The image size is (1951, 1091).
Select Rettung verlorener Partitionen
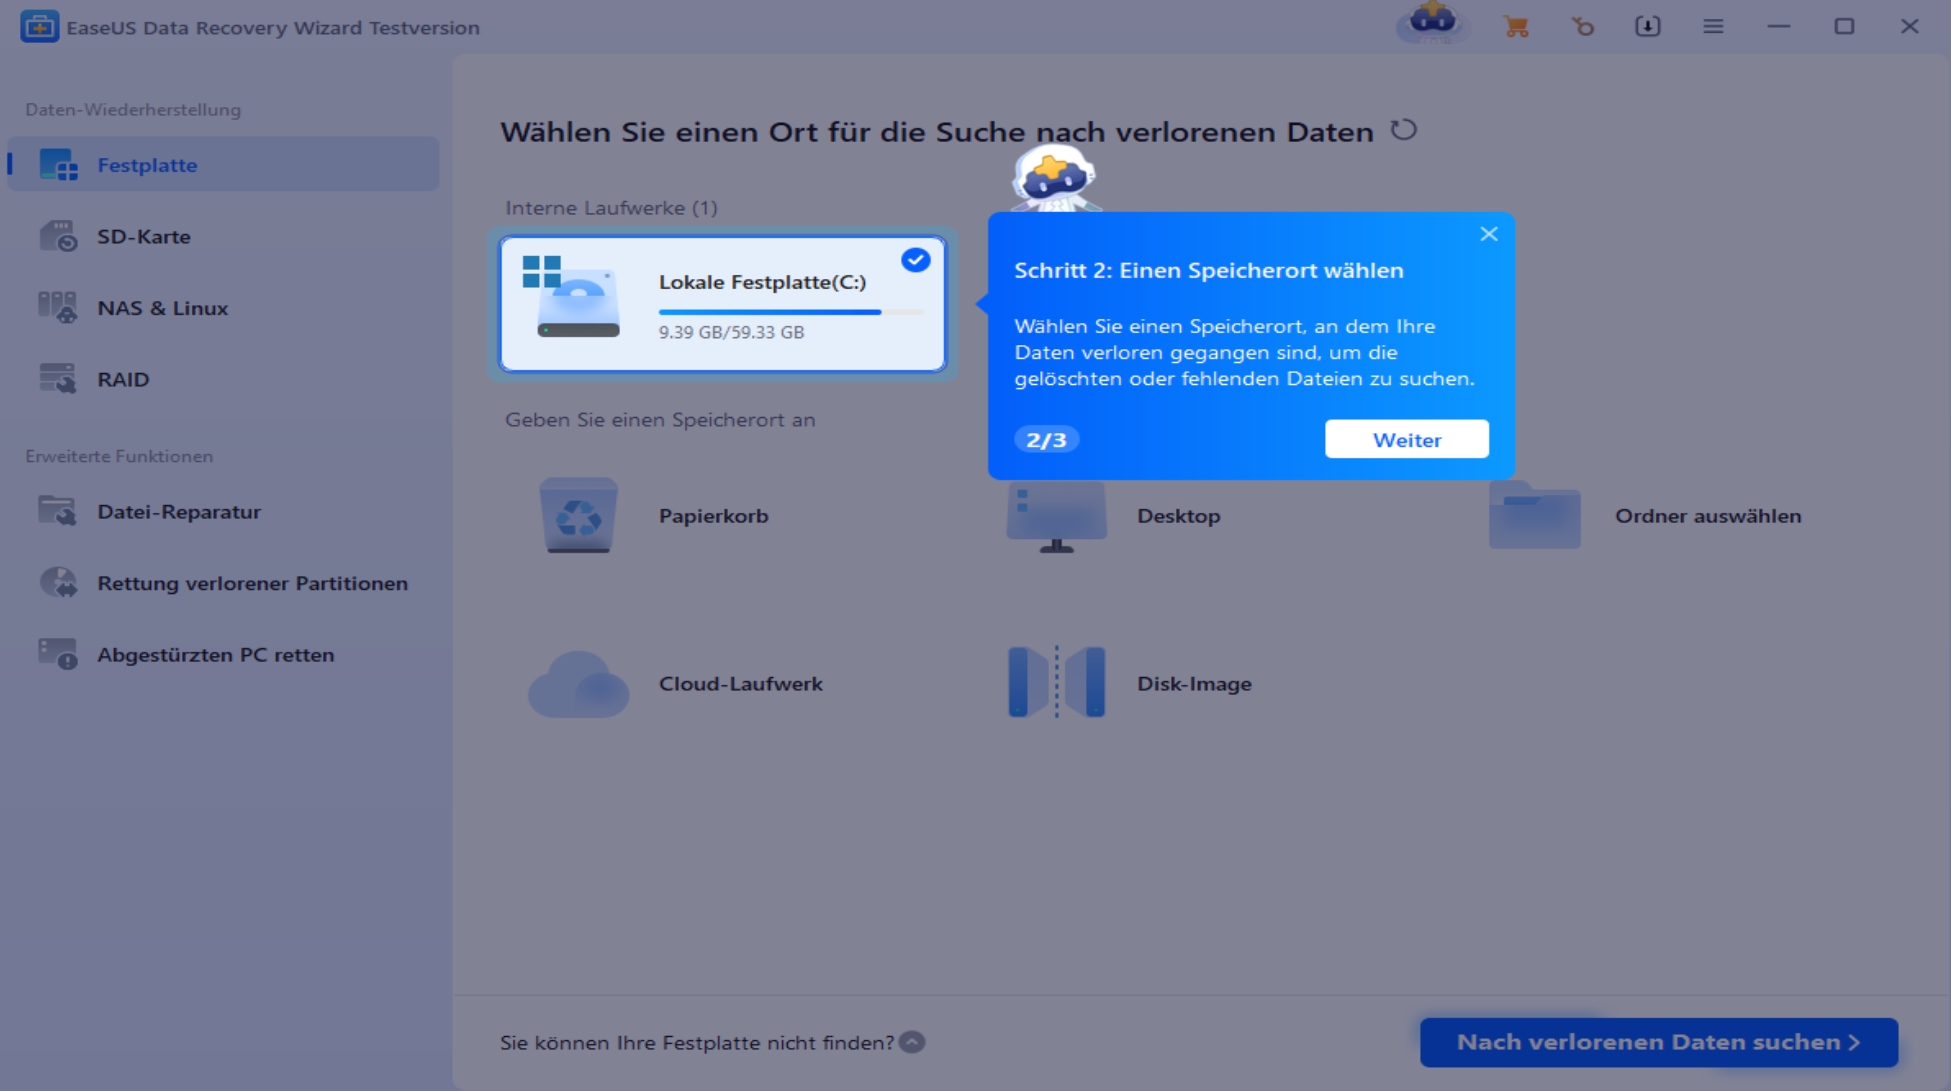click(x=252, y=583)
